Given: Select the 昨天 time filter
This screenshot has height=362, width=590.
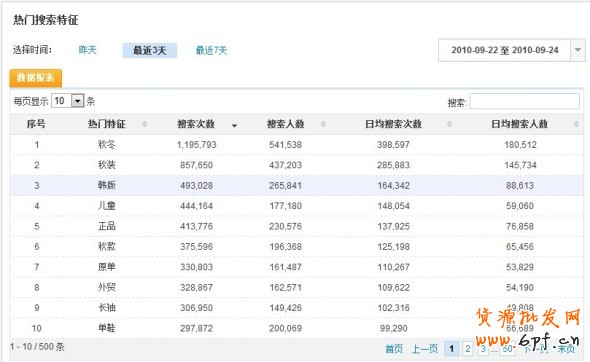Looking at the screenshot, I should [x=88, y=50].
